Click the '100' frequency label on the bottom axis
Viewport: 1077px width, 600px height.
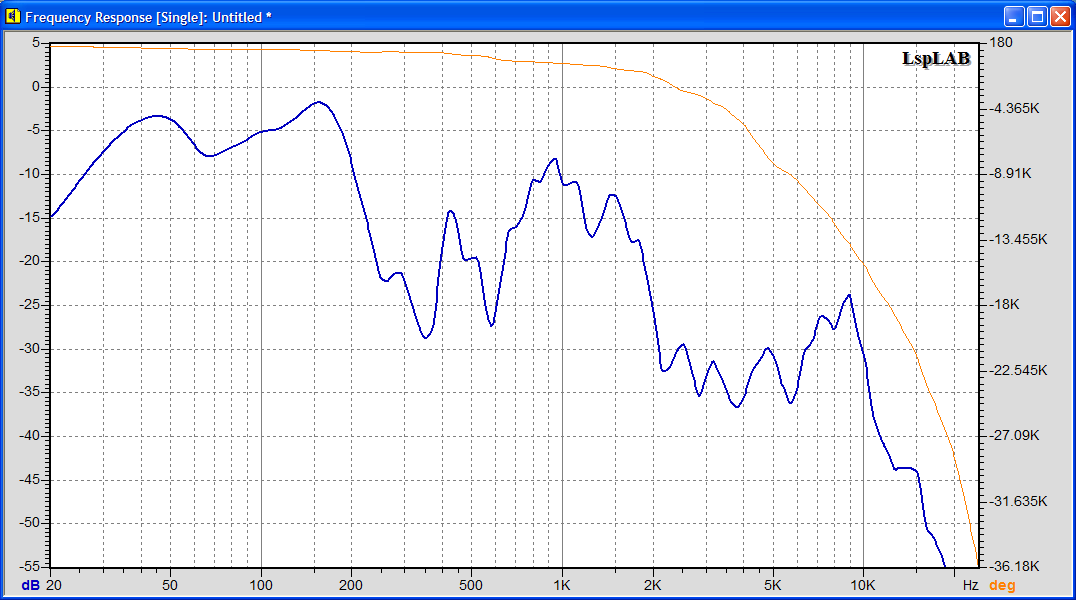[x=261, y=586]
